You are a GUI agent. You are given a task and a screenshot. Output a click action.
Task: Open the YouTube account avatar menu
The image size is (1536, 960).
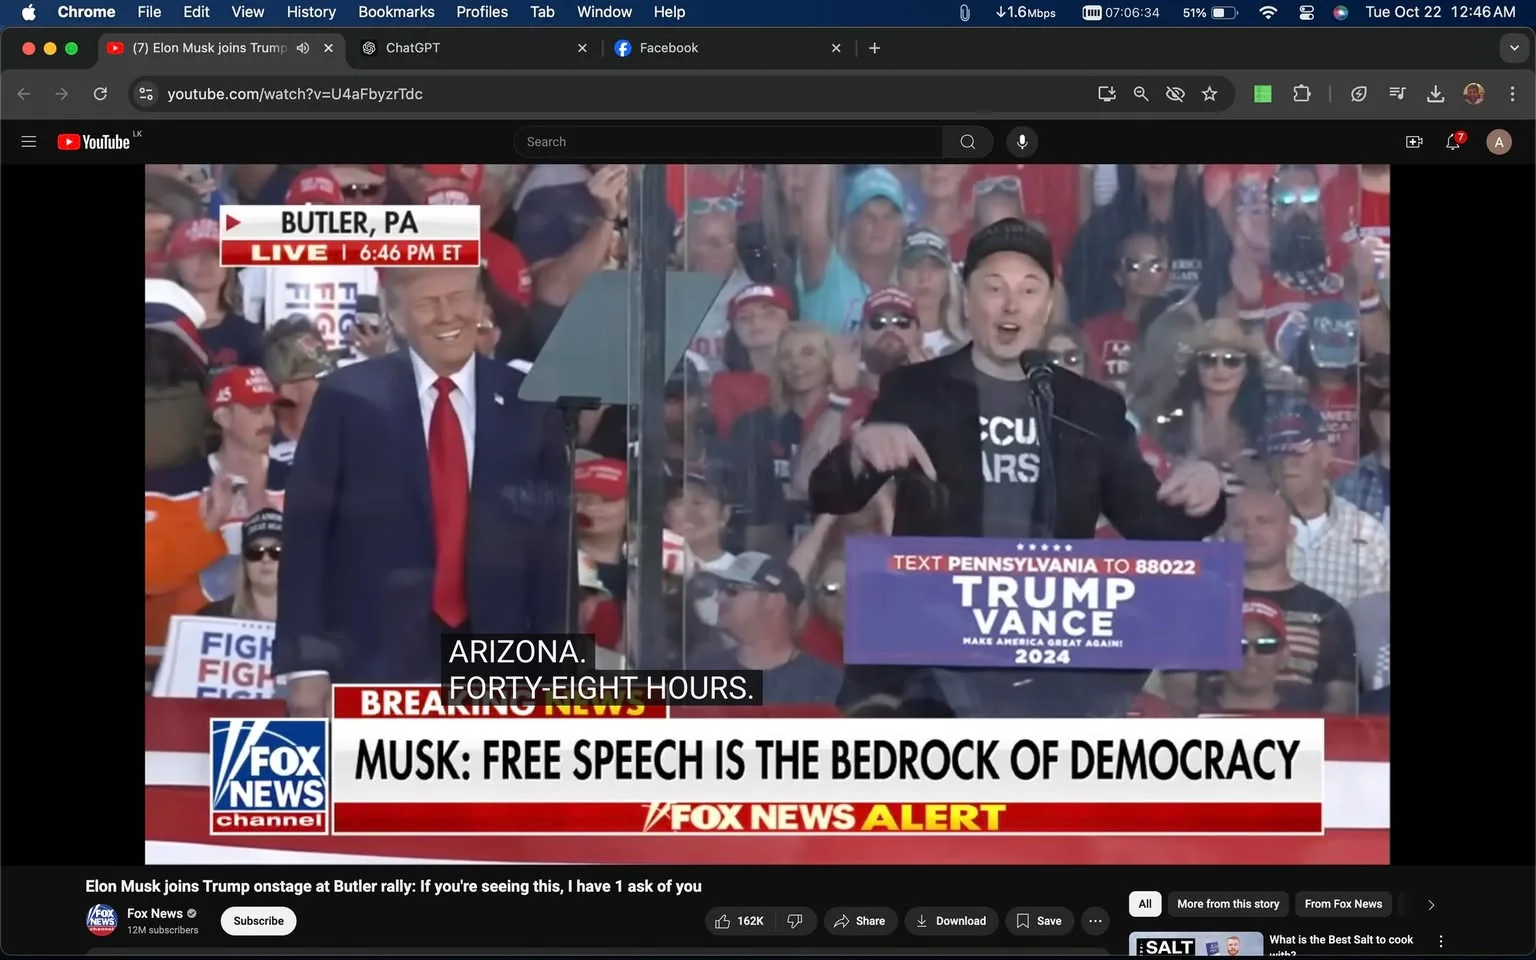coord(1498,142)
